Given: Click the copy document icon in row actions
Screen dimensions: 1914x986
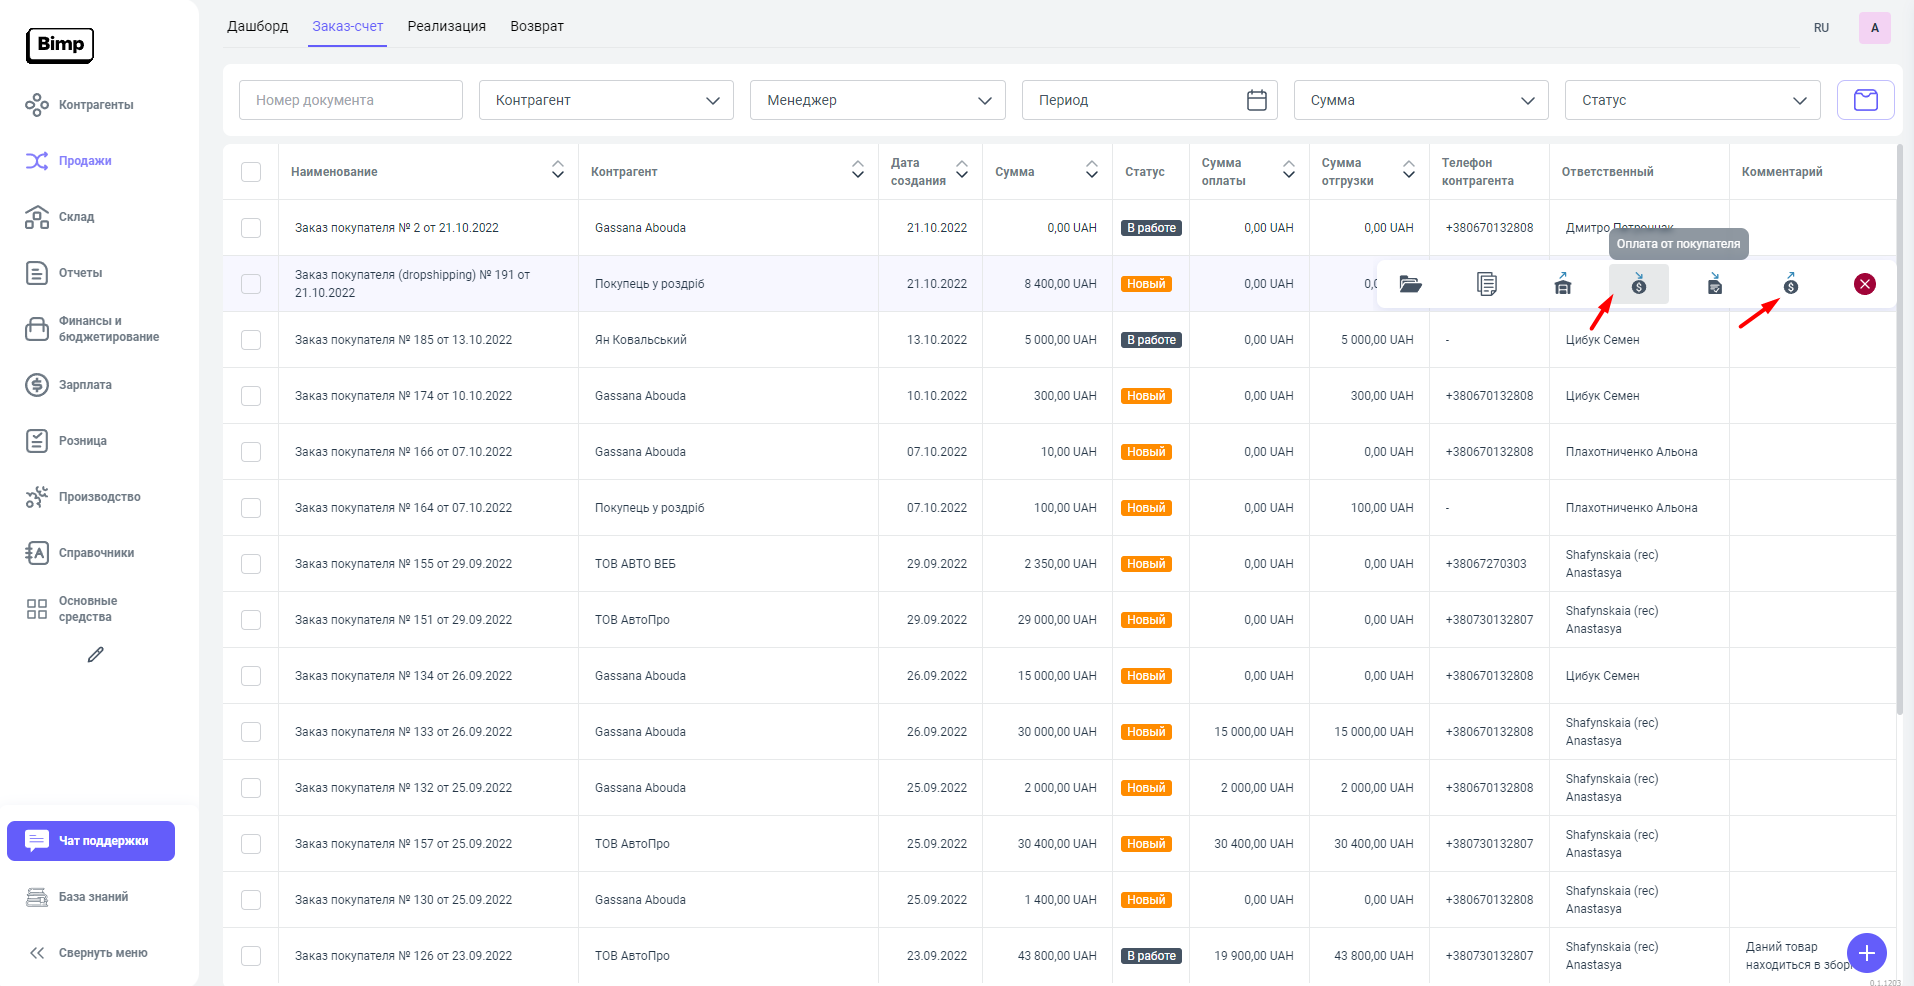Looking at the screenshot, I should tap(1486, 284).
